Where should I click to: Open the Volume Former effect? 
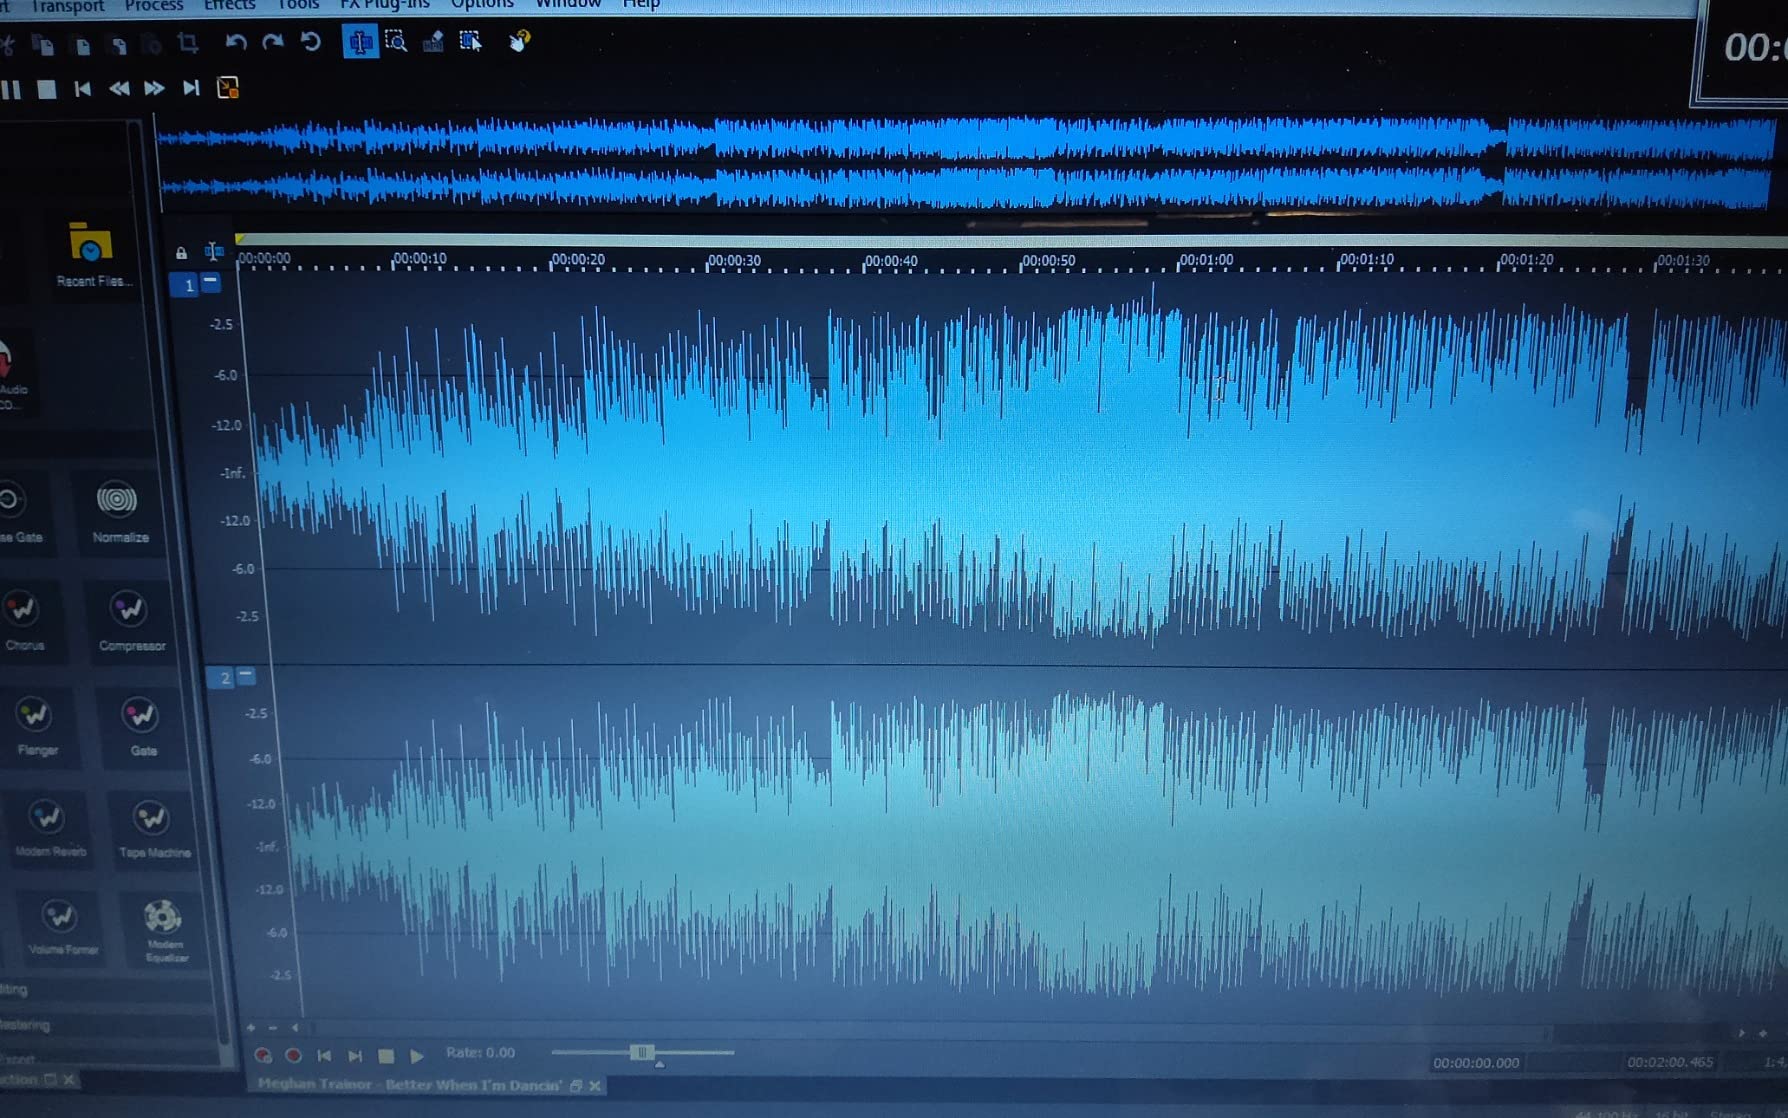point(62,927)
